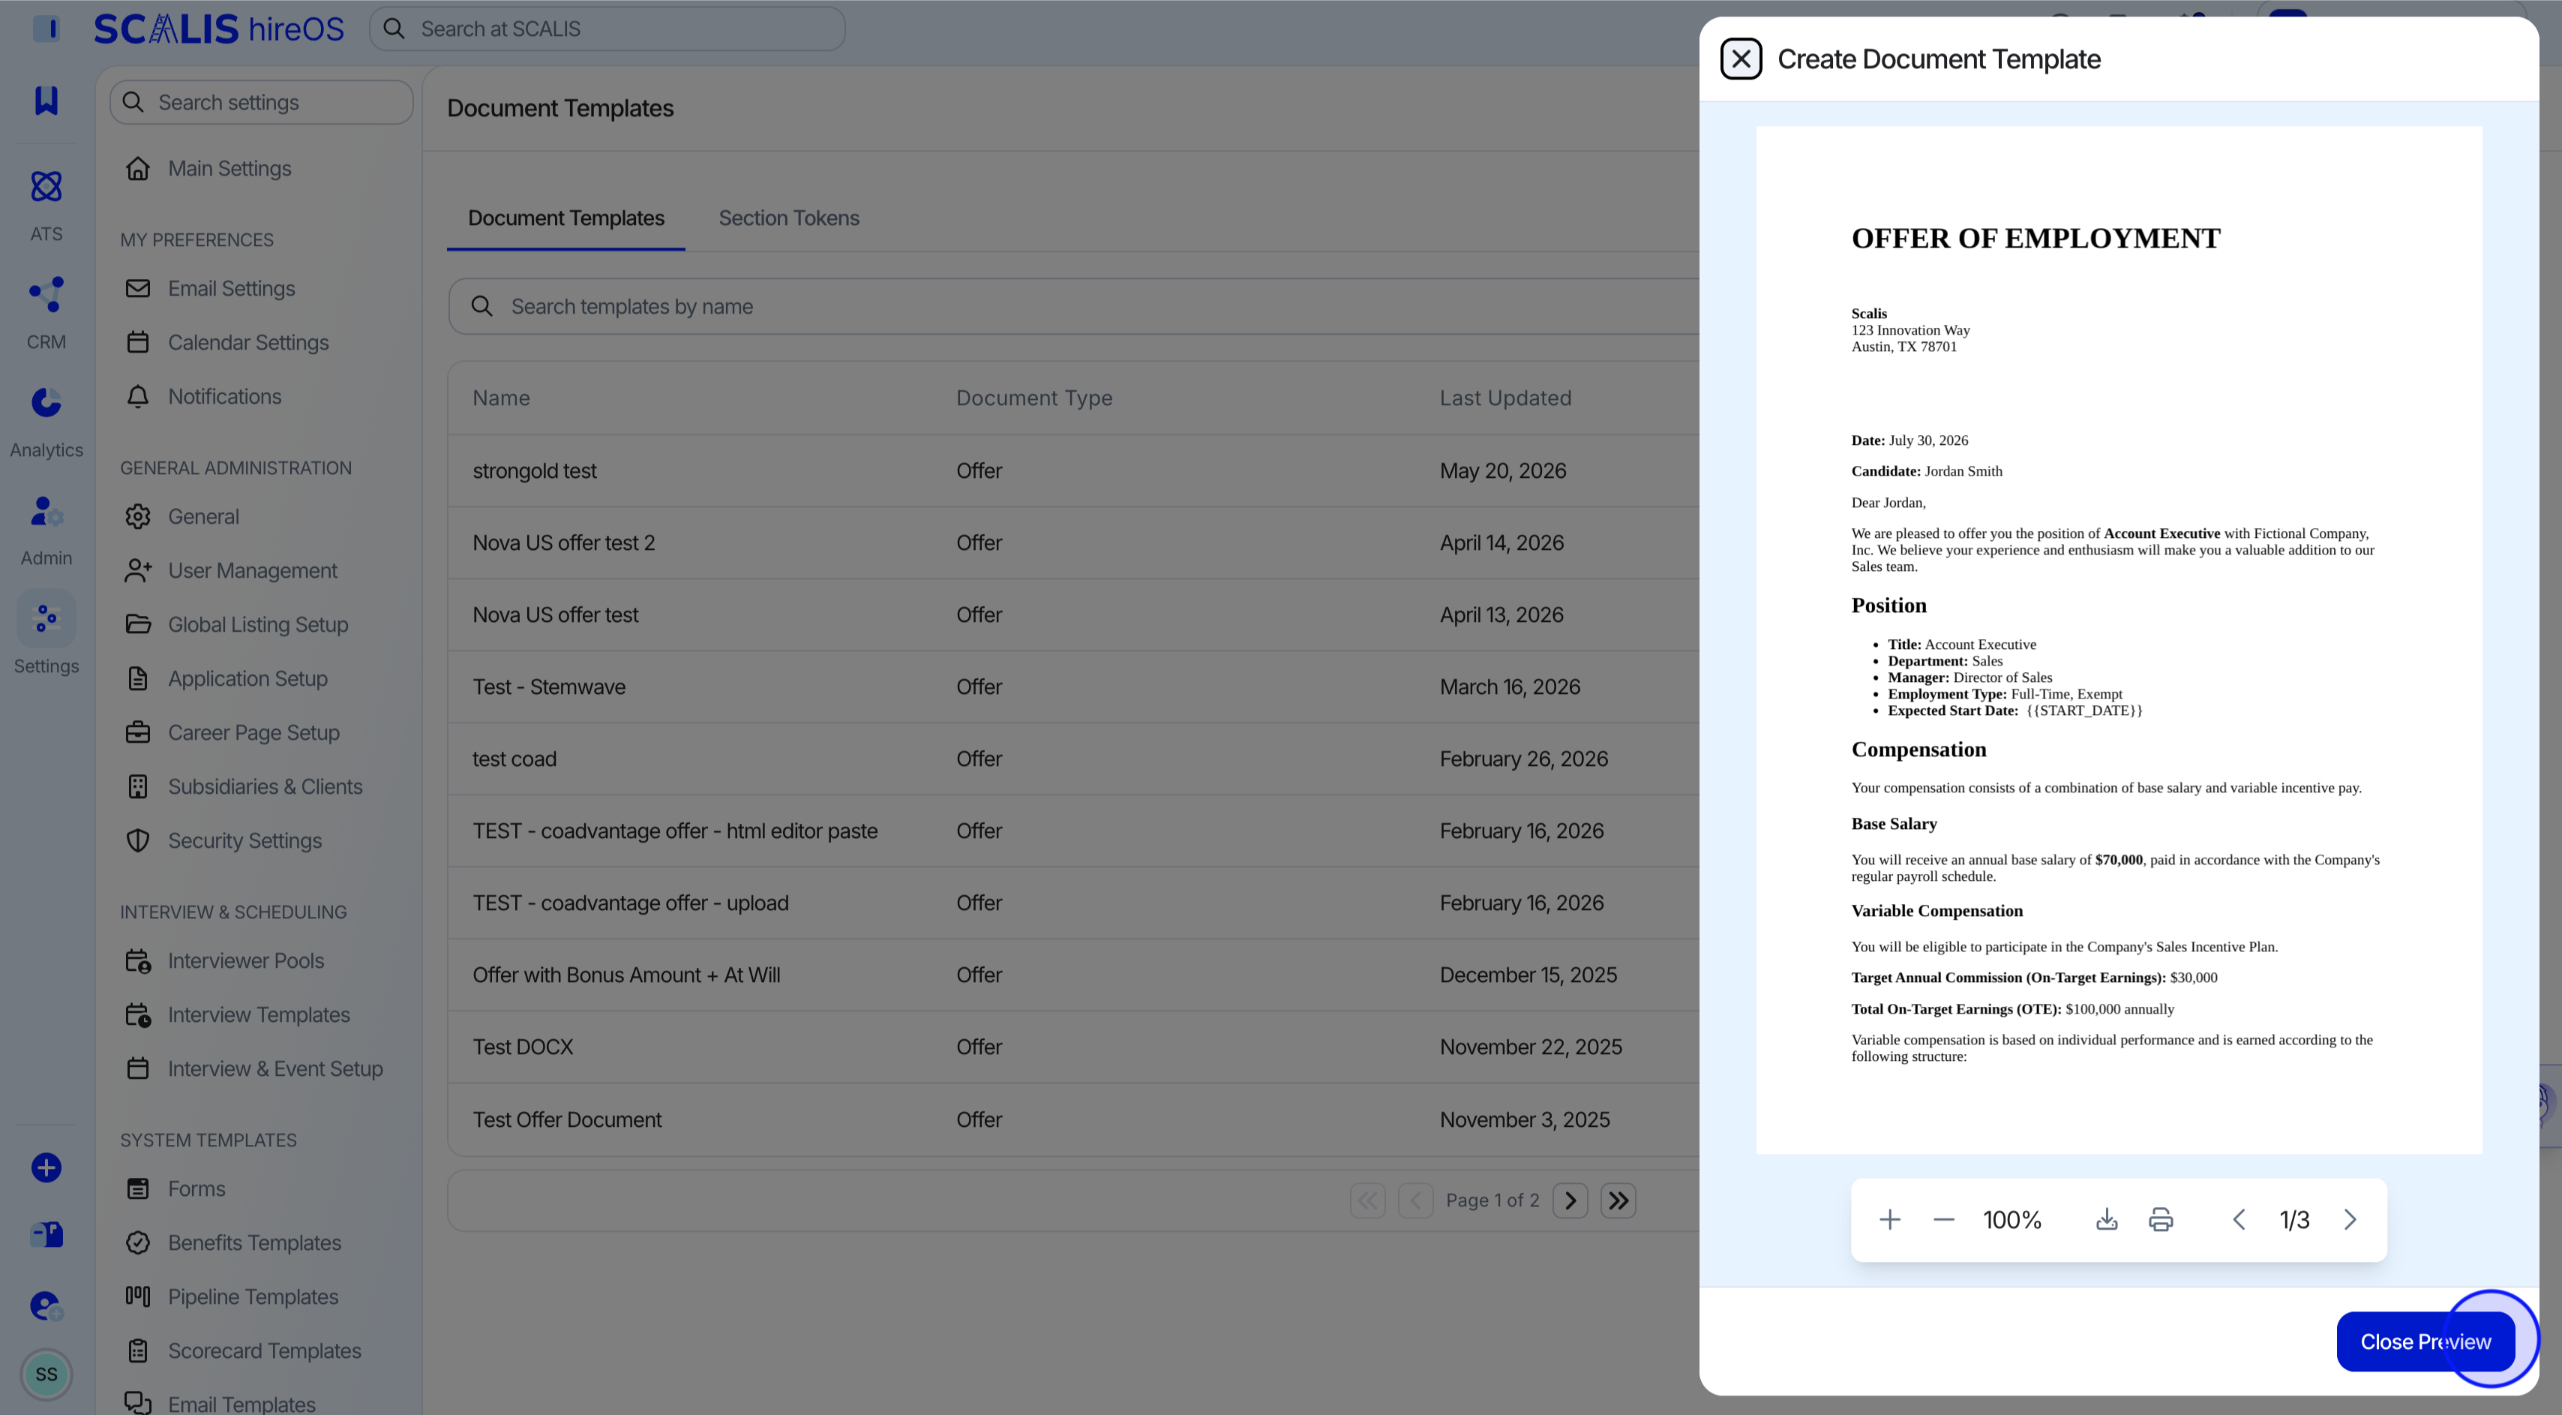This screenshot has height=1415, width=2562.
Task: Click the 100% zoom level value
Action: pyautogui.click(x=2012, y=1220)
